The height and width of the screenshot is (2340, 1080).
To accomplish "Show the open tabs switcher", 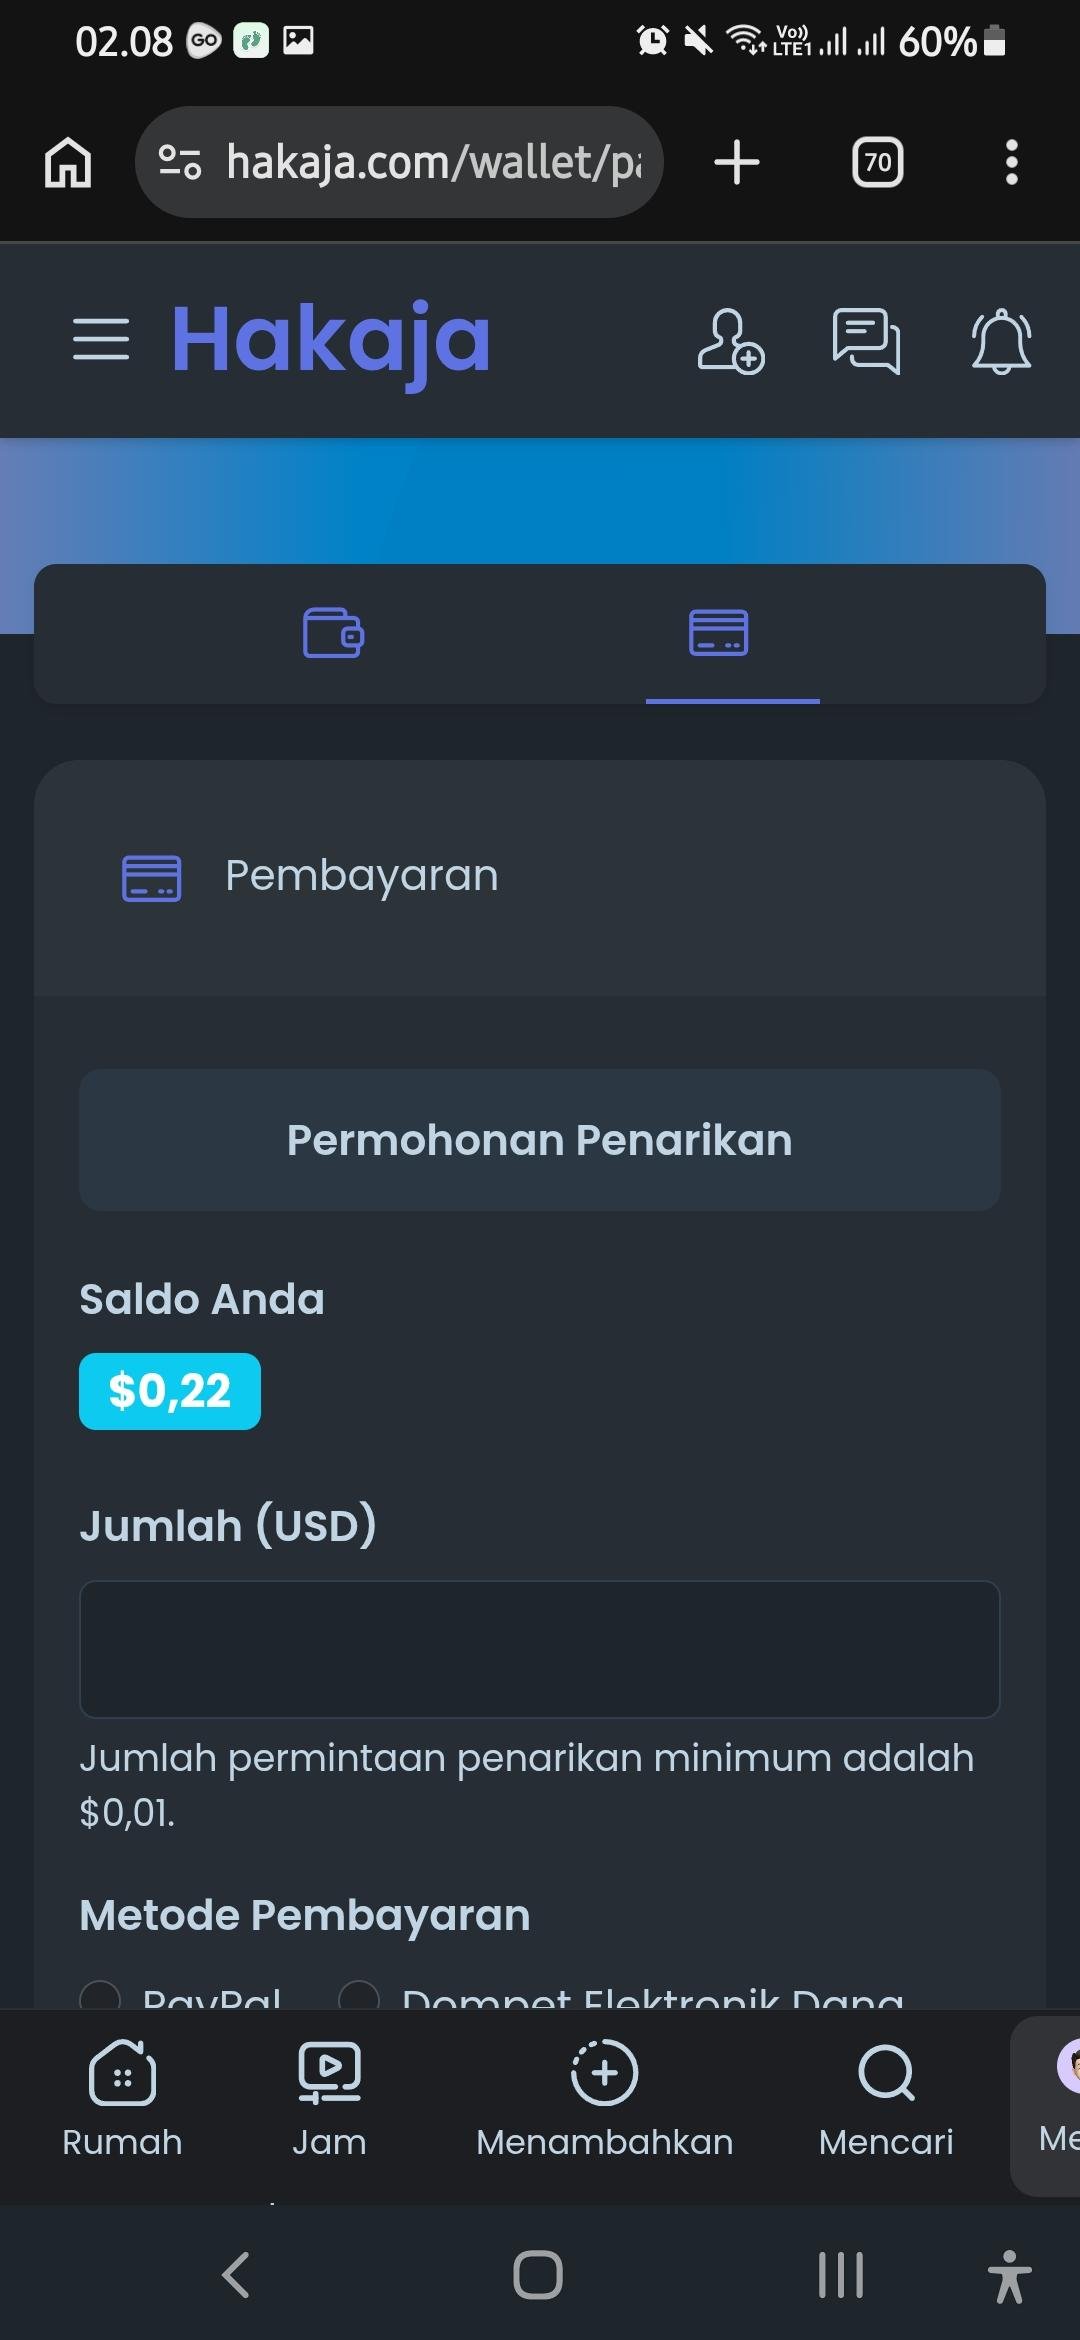I will pos(877,162).
